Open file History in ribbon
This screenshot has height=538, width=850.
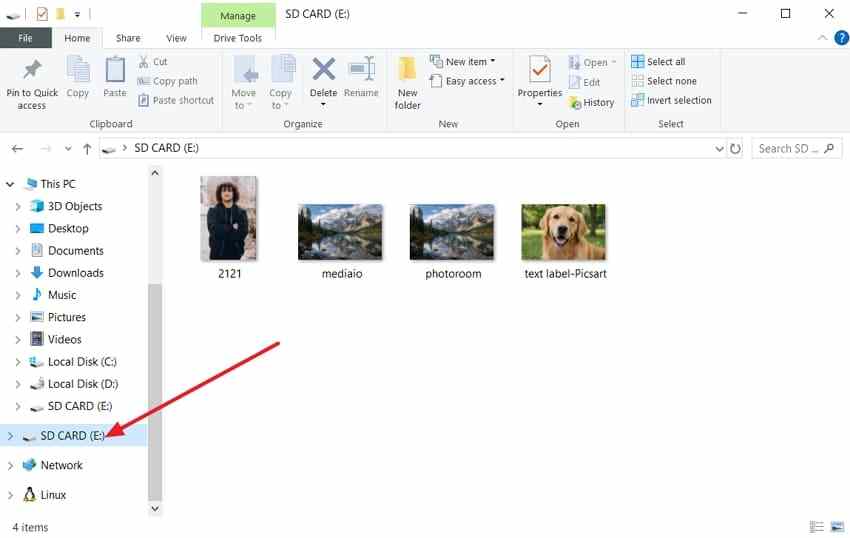pos(591,103)
